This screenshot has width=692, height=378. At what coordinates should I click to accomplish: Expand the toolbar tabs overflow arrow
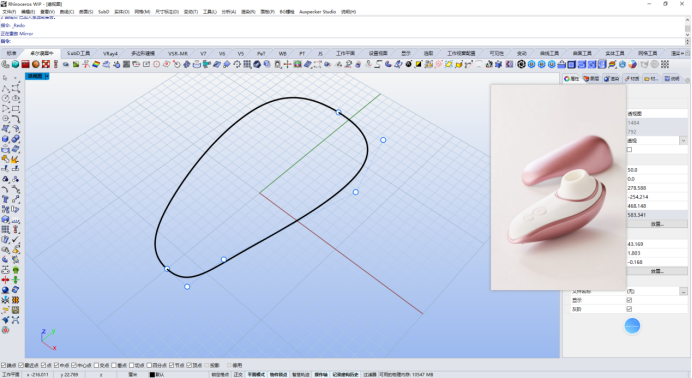tap(682, 53)
